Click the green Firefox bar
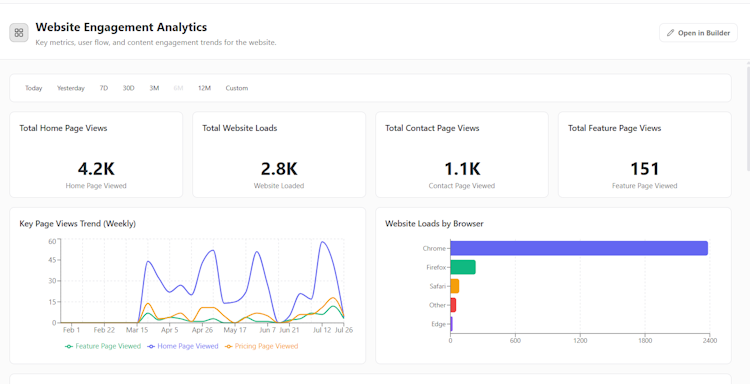The width and height of the screenshot is (750, 384). point(463,267)
